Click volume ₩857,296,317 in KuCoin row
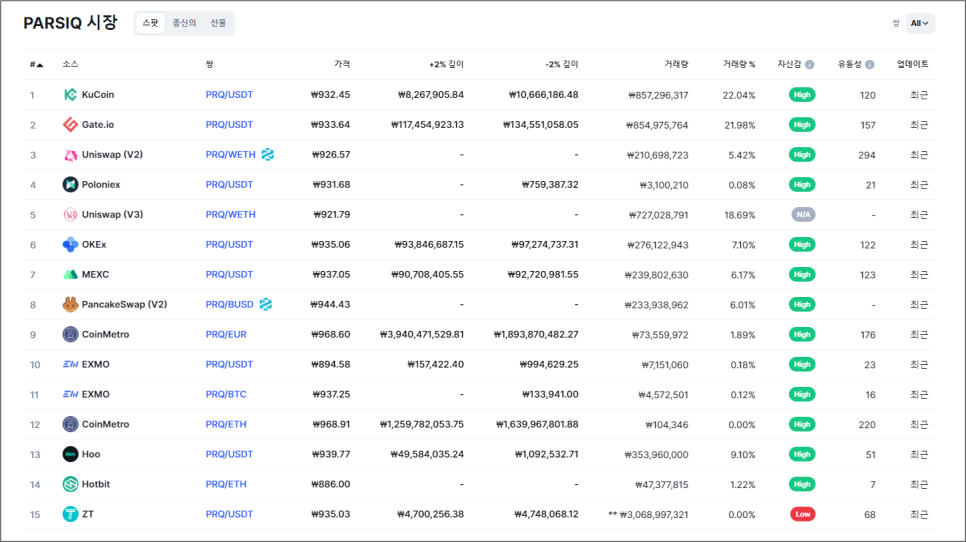The width and height of the screenshot is (966, 542). pyautogui.click(x=658, y=95)
